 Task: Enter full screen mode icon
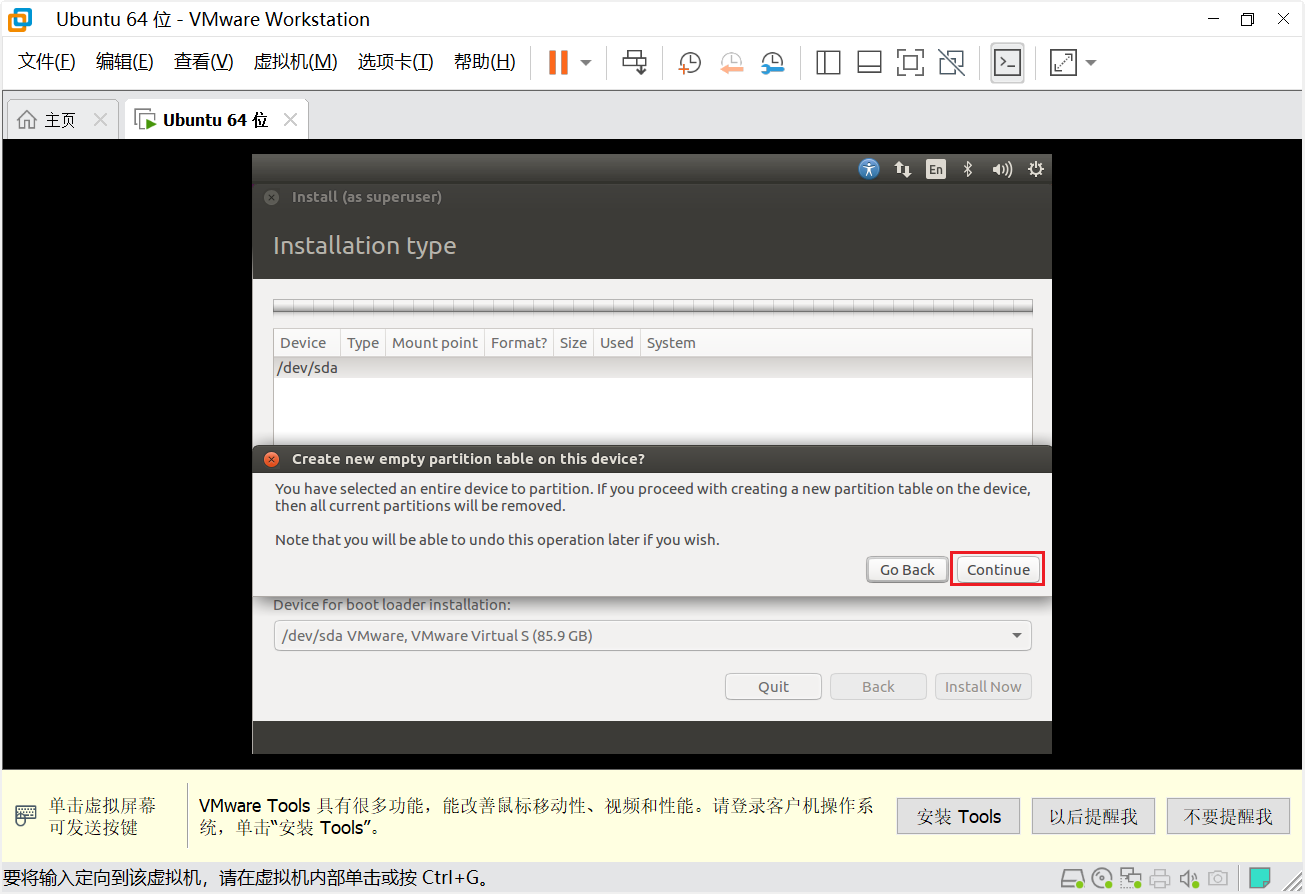click(x=910, y=63)
